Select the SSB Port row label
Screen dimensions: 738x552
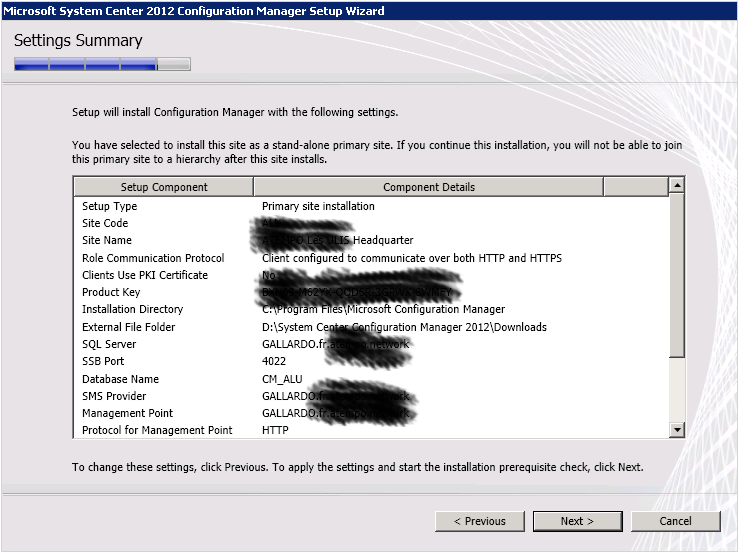(x=103, y=361)
